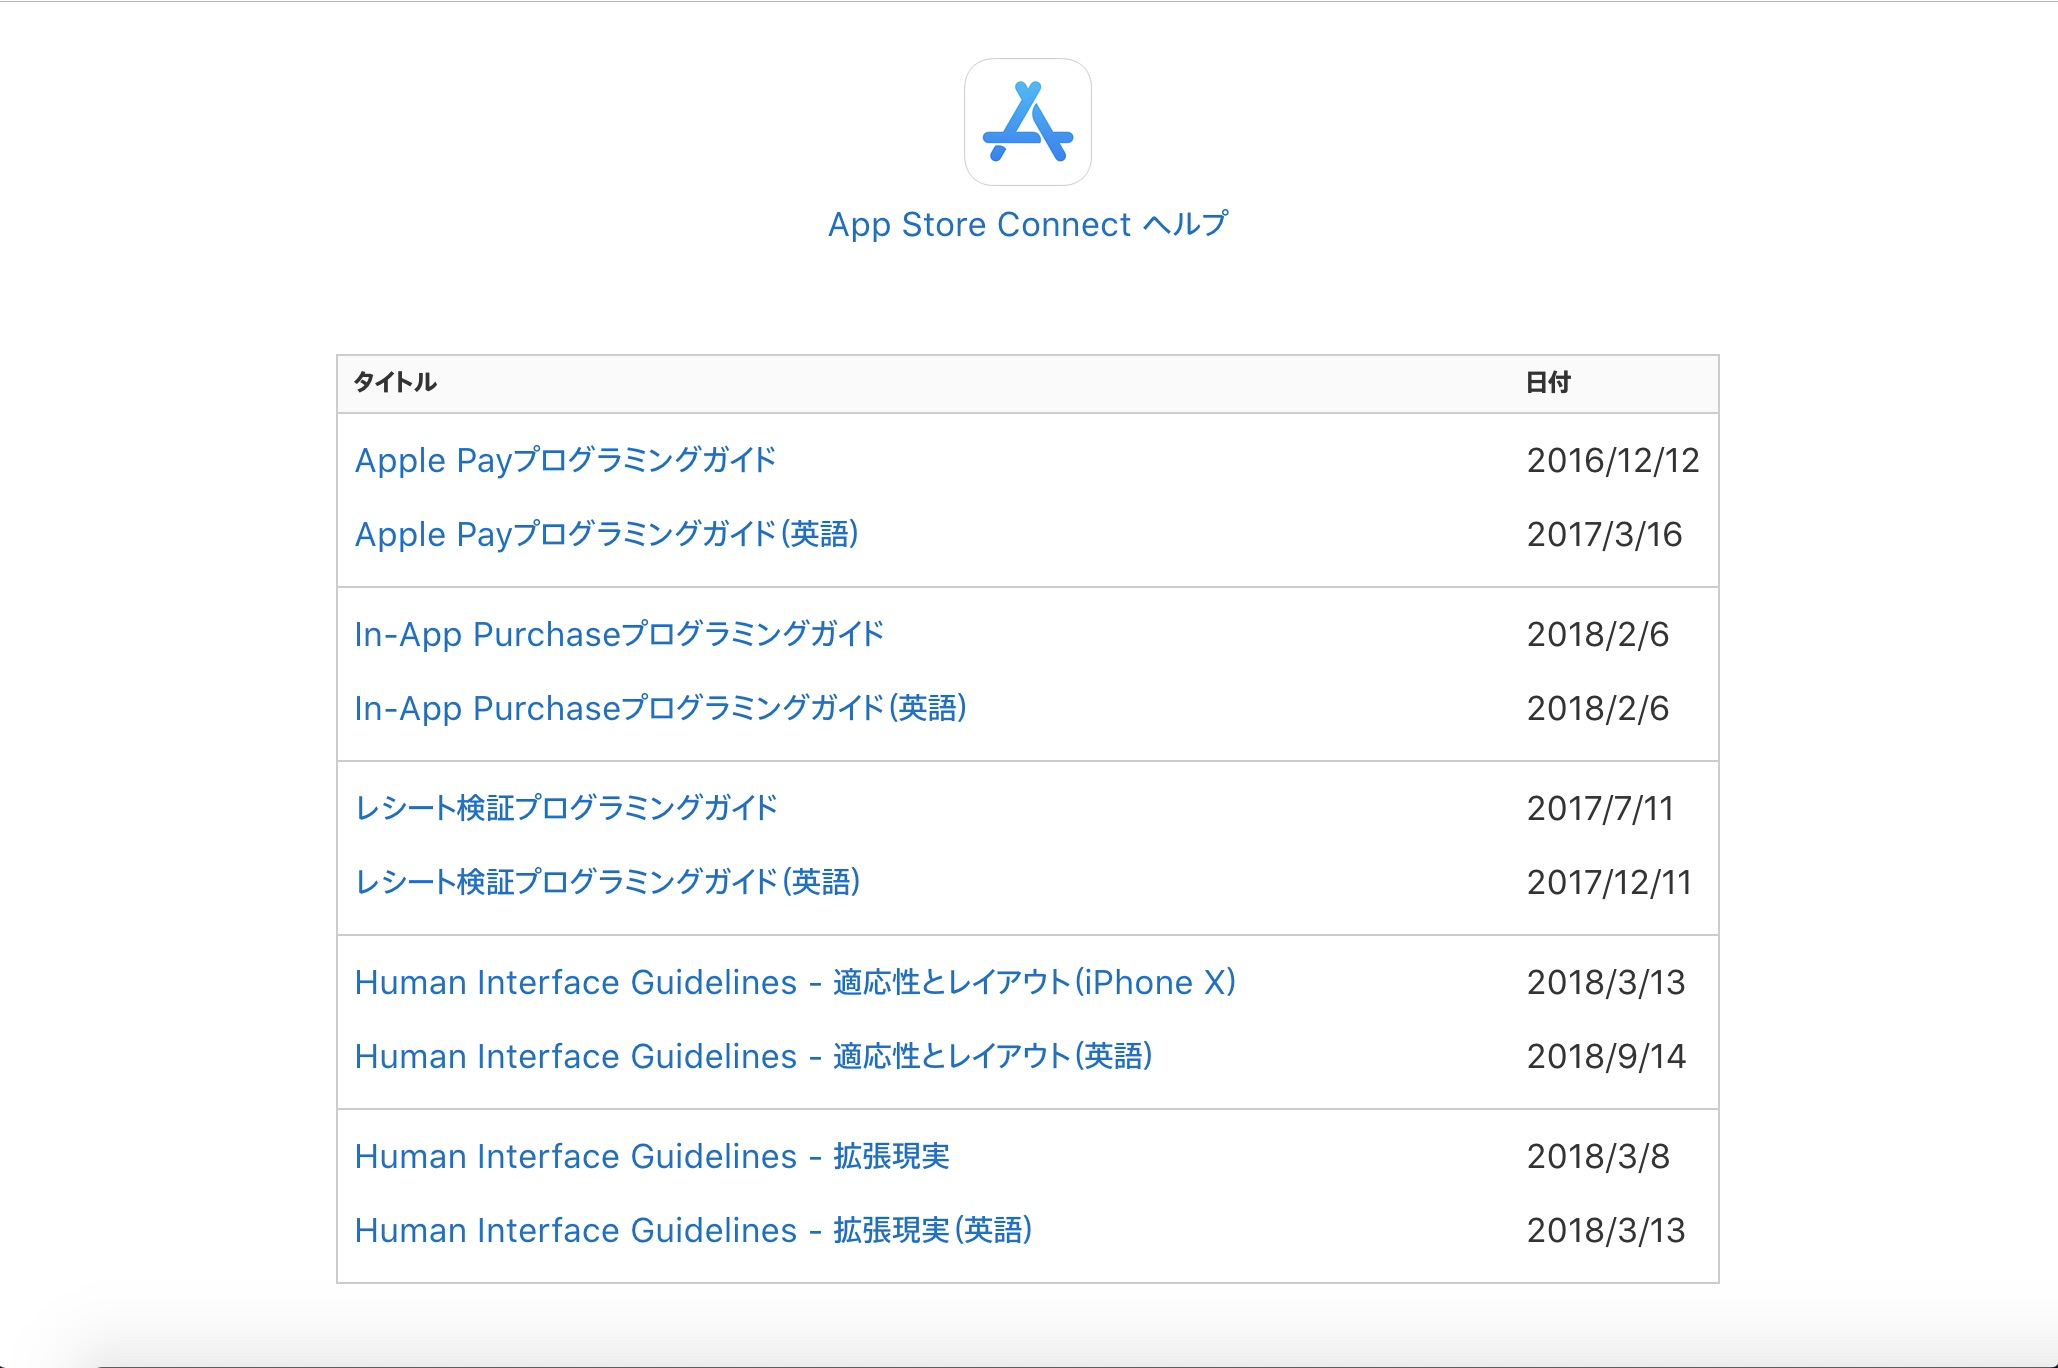Open Human Interface Guidelines - 拡張現実 link
The height and width of the screenshot is (1368, 2058).
(x=652, y=1156)
